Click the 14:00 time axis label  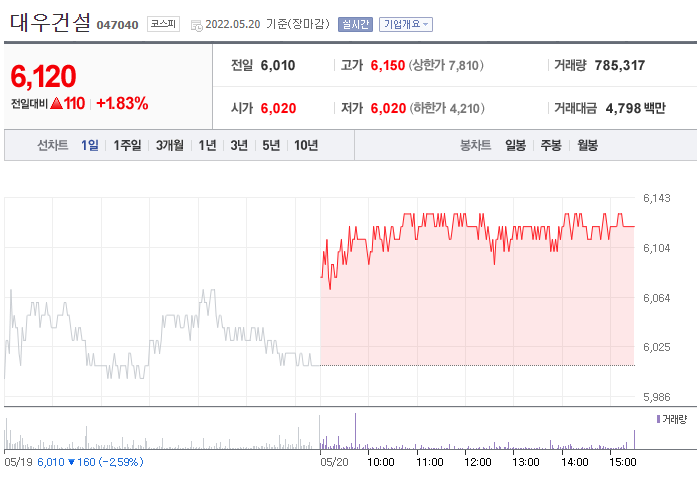575,462
